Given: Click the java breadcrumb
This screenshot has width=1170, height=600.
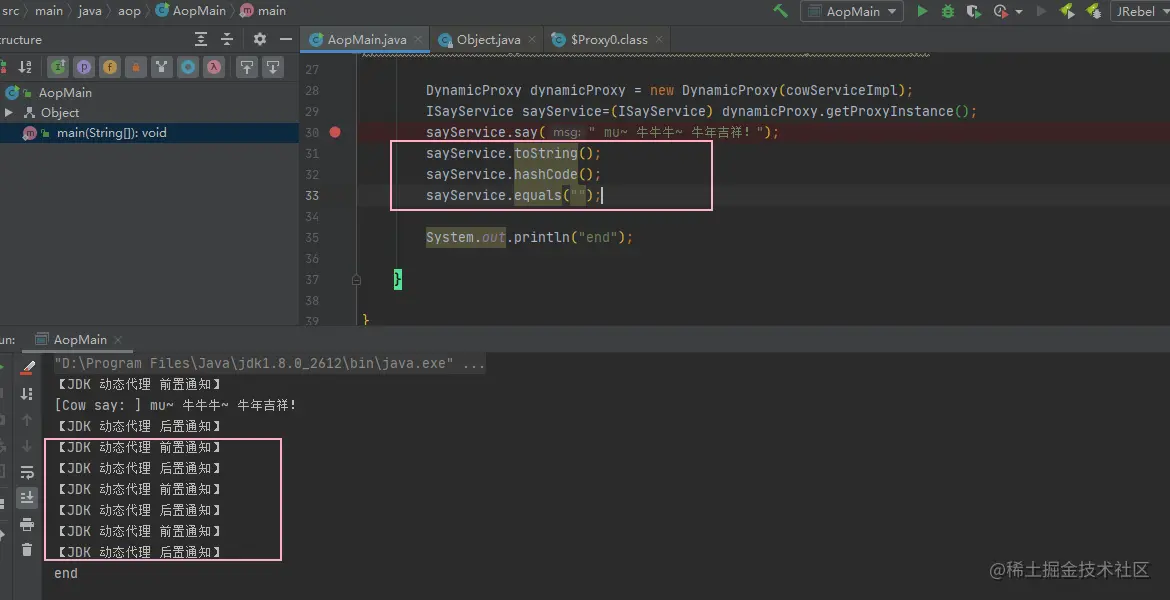Looking at the screenshot, I should pyautogui.click(x=90, y=10).
